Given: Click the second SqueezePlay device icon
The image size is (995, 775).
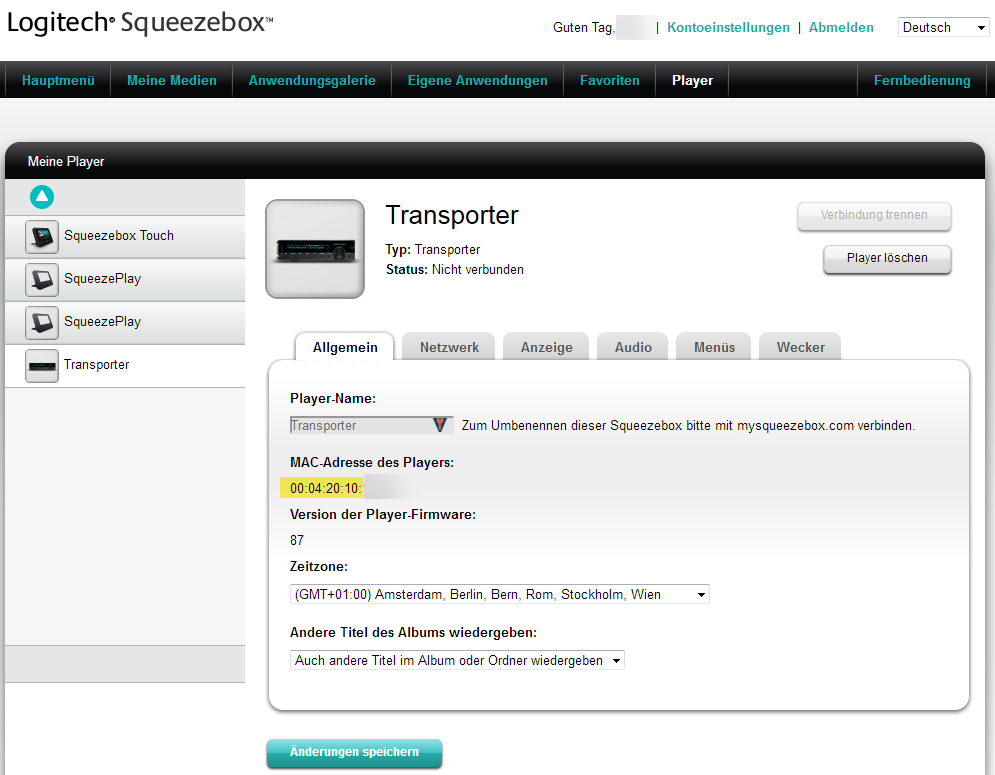Looking at the screenshot, I should tap(42, 323).
